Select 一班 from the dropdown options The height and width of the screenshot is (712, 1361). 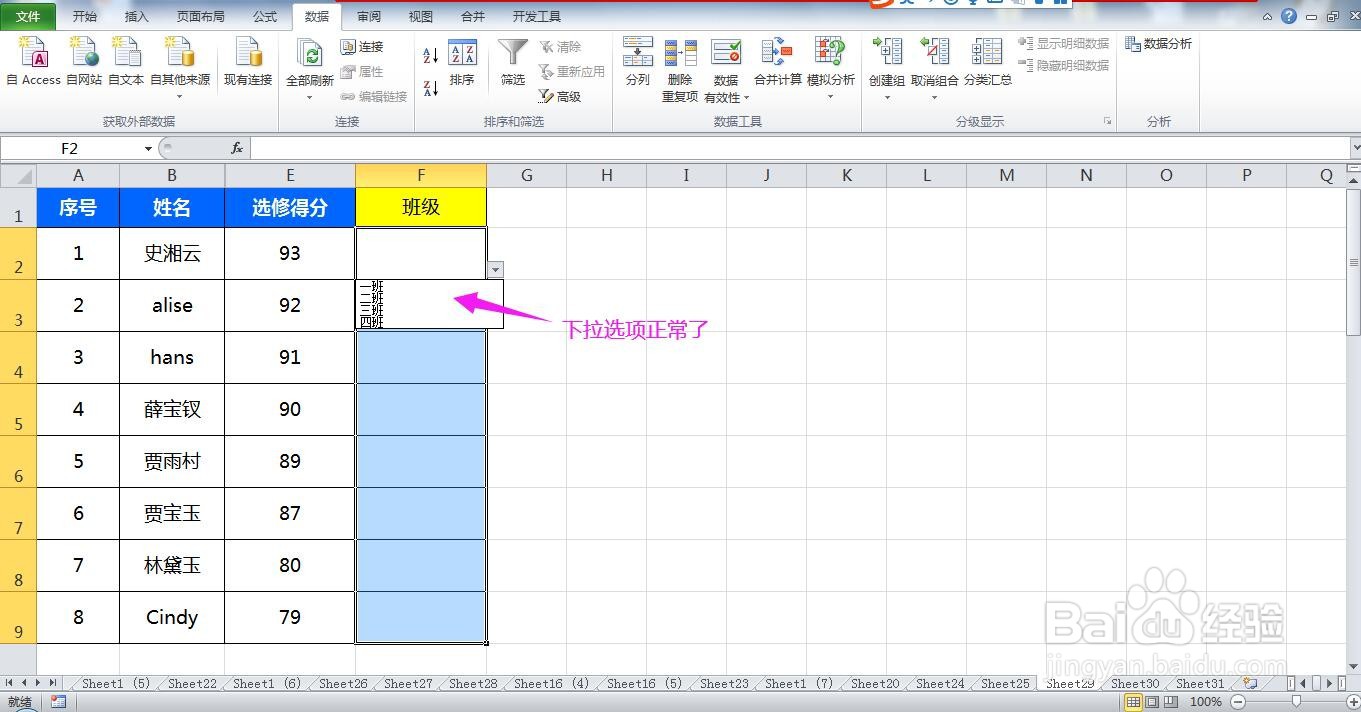tap(370, 288)
